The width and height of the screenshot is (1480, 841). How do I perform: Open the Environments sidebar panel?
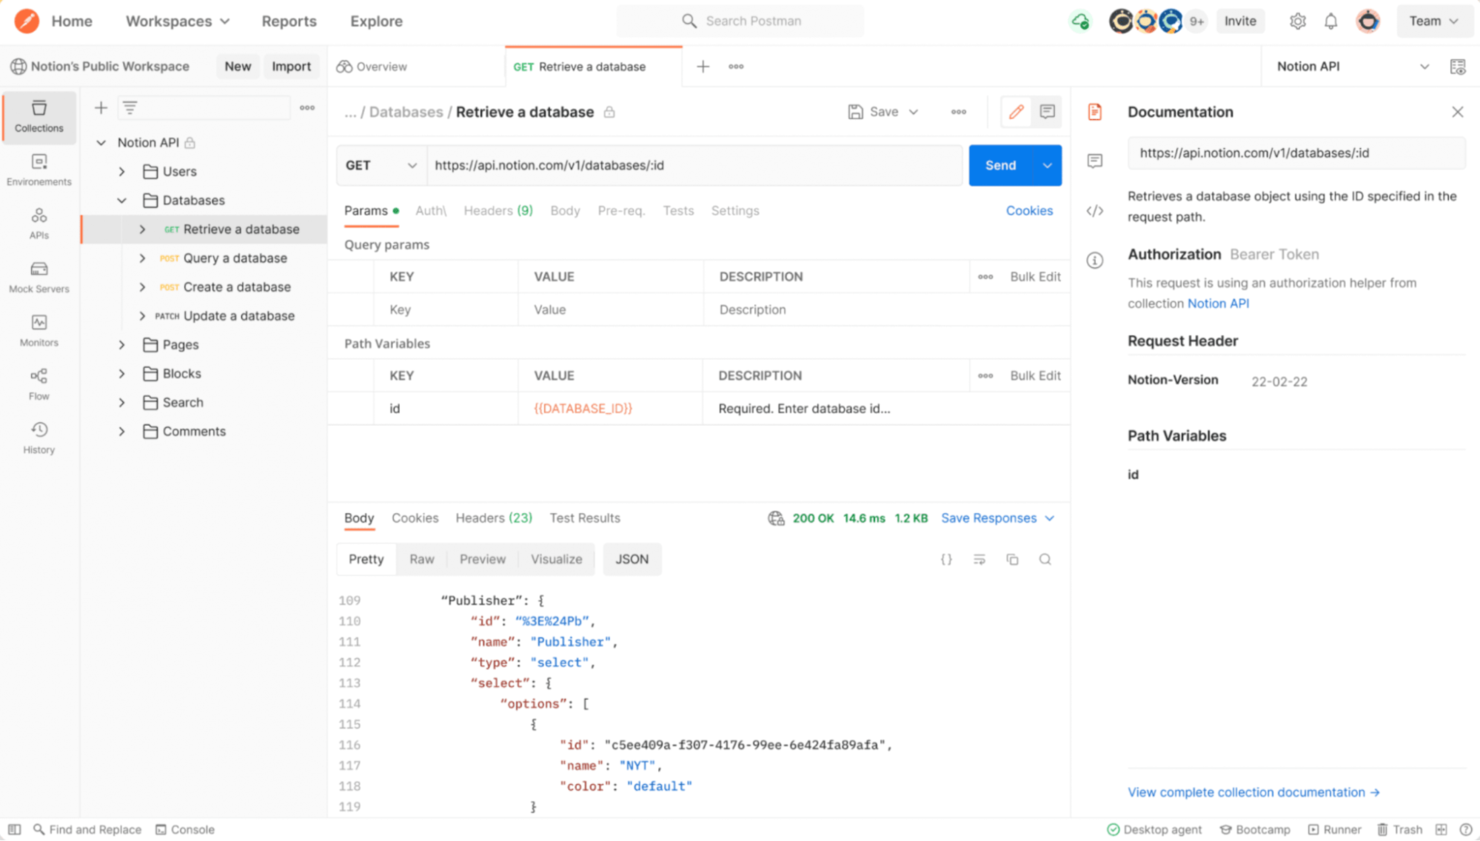[x=38, y=170]
